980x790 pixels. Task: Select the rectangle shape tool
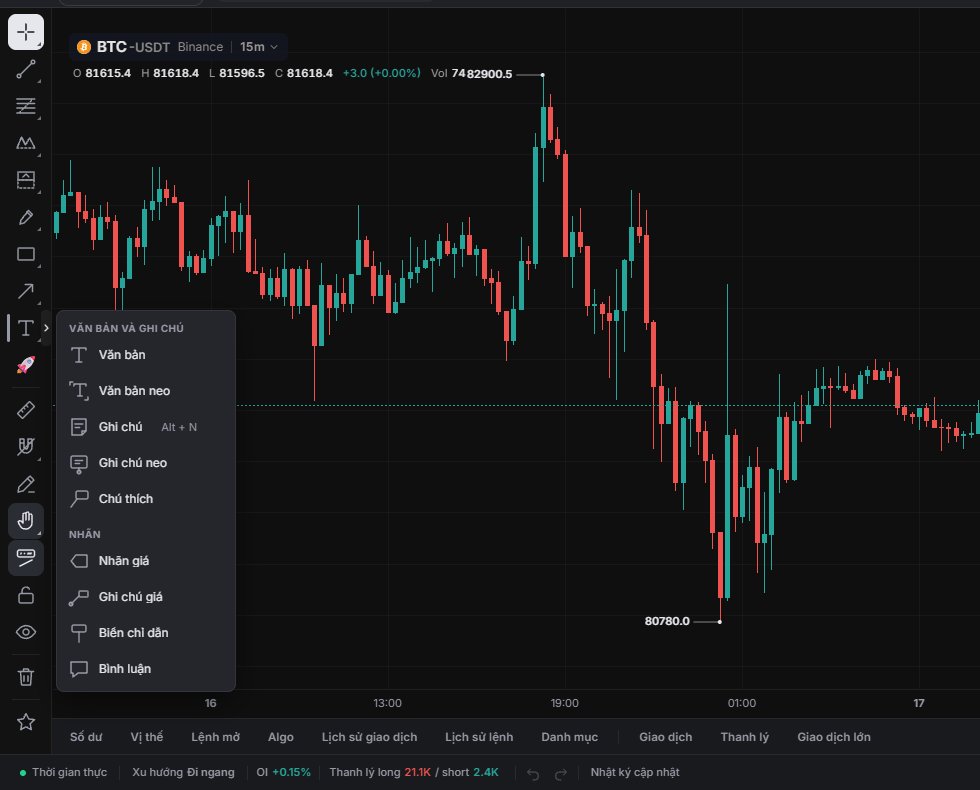tap(26, 254)
